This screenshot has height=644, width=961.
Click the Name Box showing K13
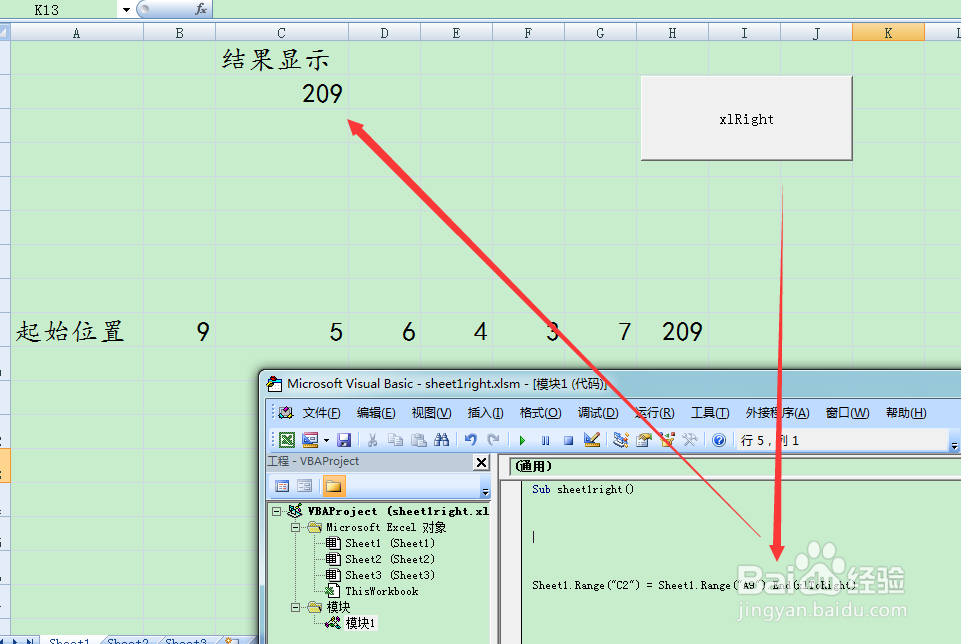[x=60, y=9]
